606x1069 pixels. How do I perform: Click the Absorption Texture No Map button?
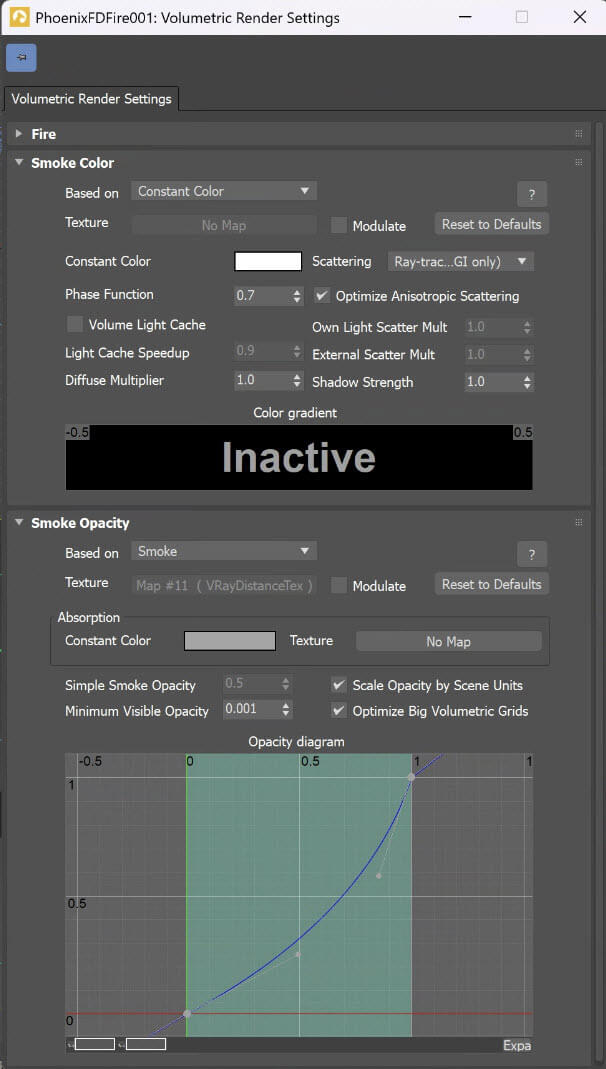coord(449,641)
